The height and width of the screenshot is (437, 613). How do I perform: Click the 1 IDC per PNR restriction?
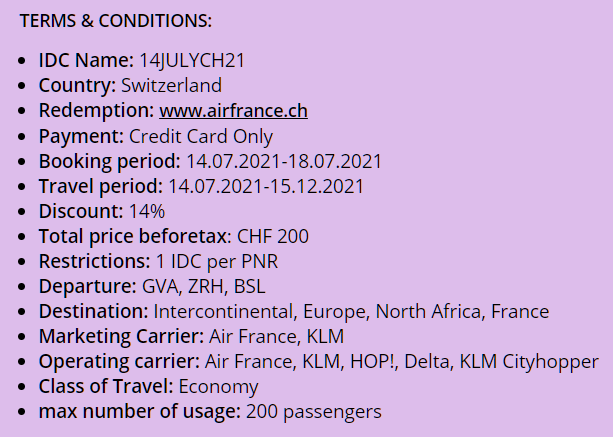(x=217, y=261)
